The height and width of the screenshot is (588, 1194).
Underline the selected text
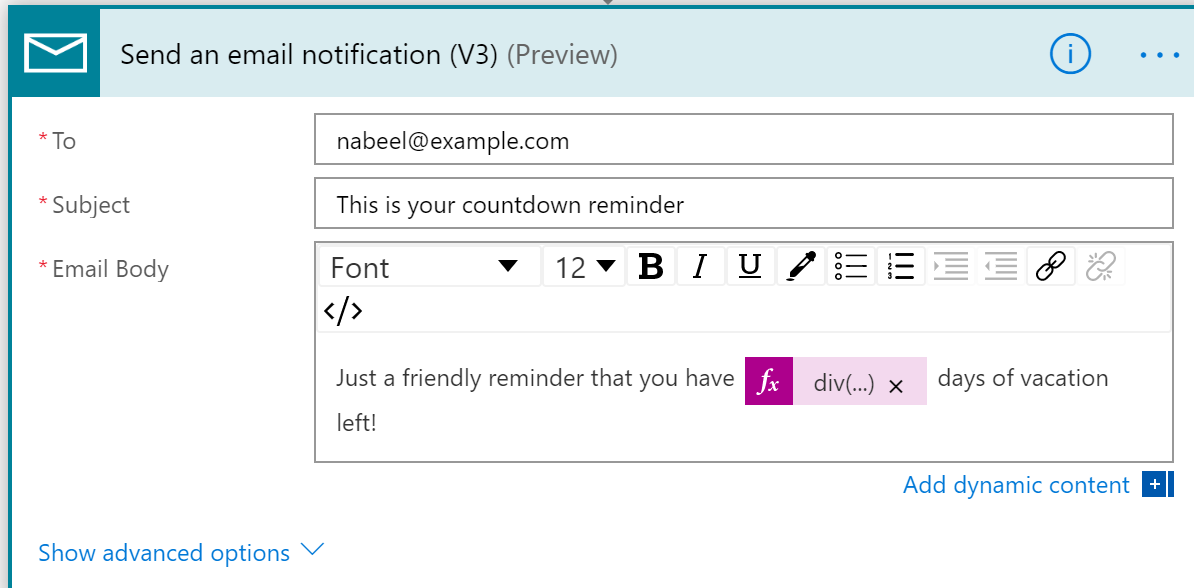[x=750, y=266]
